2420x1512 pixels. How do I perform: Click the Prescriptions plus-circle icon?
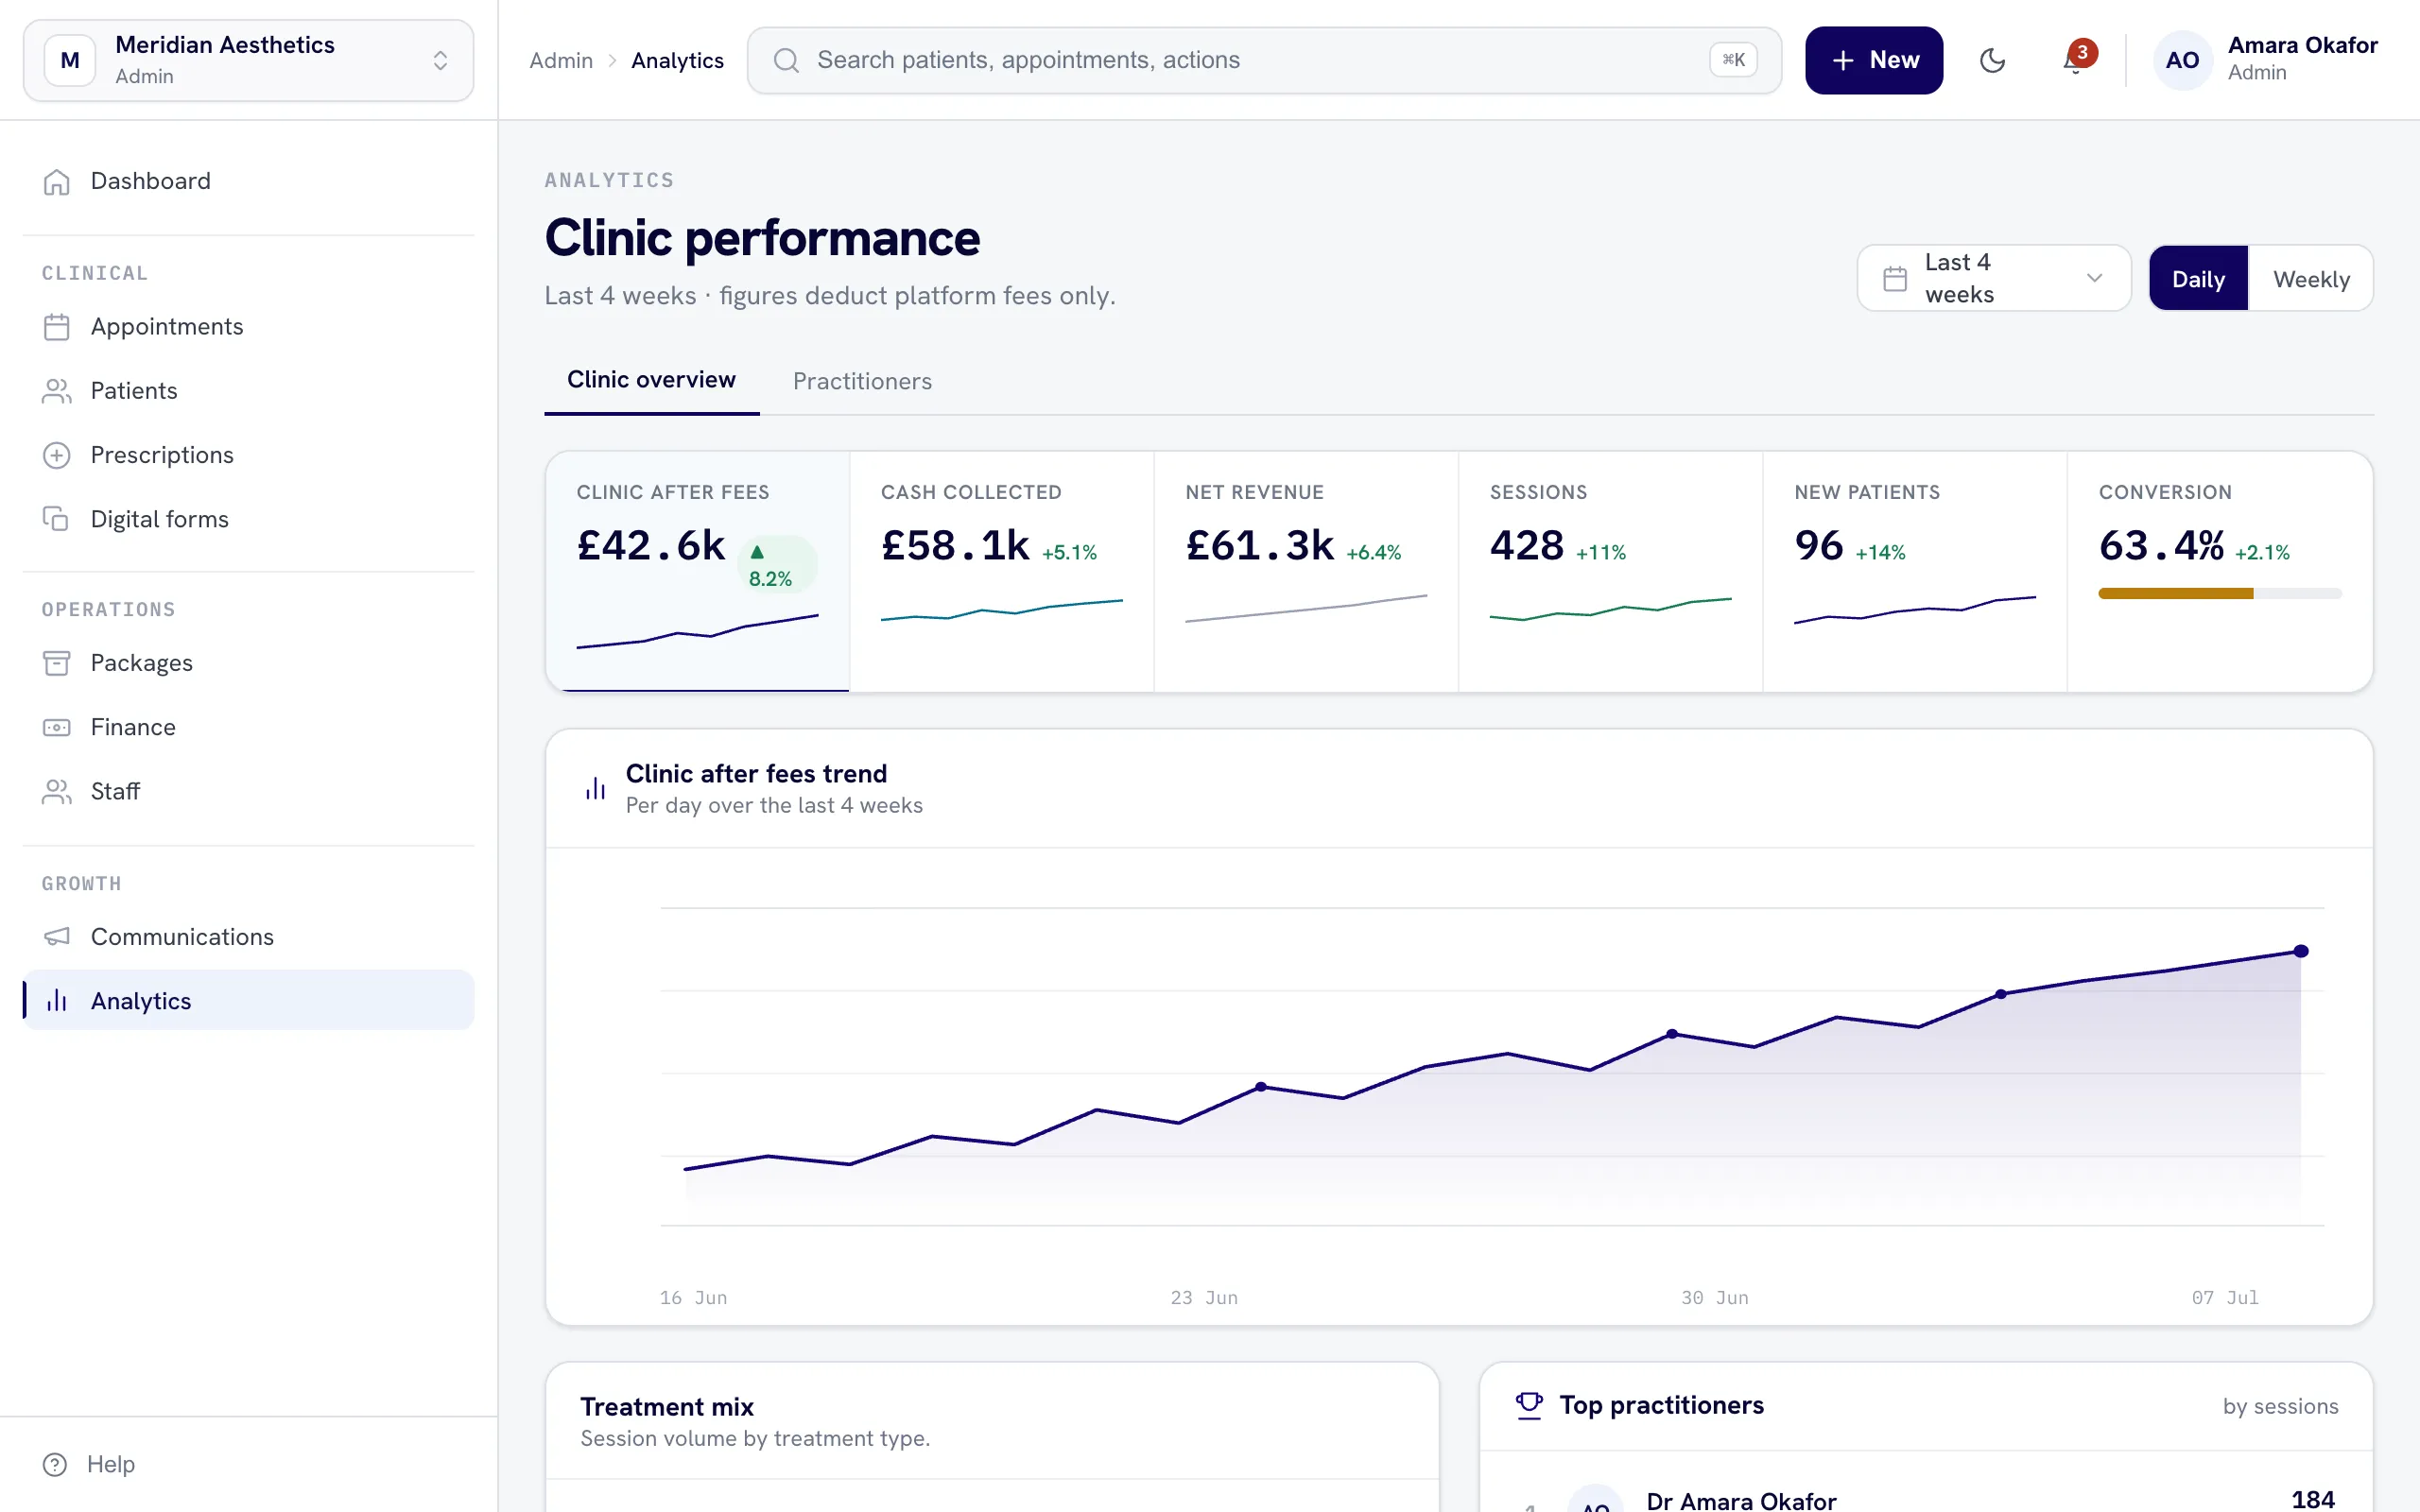click(57, 455)
